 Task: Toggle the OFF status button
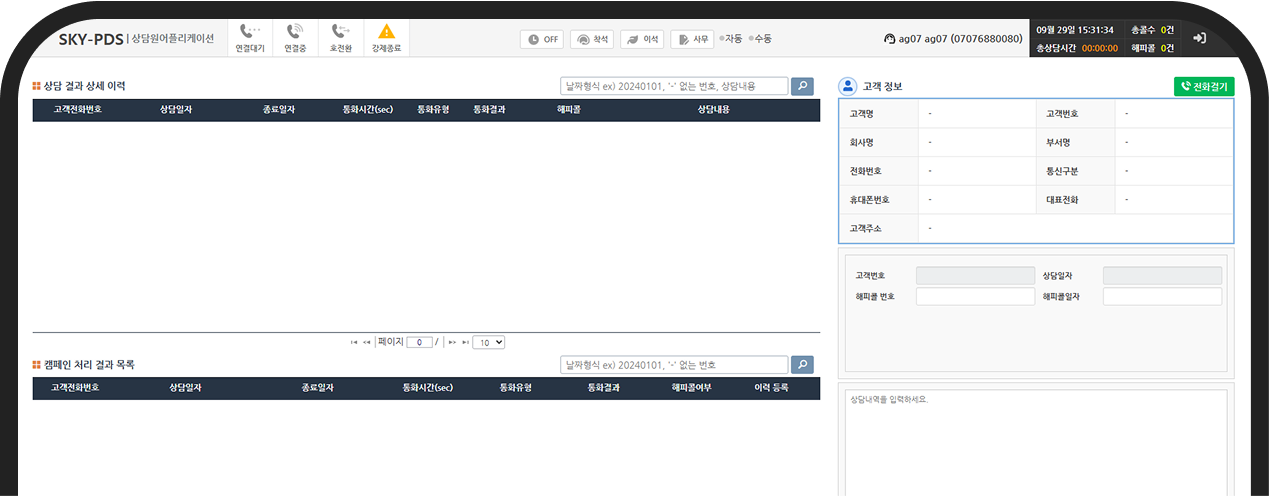click(x=542, y=39)
